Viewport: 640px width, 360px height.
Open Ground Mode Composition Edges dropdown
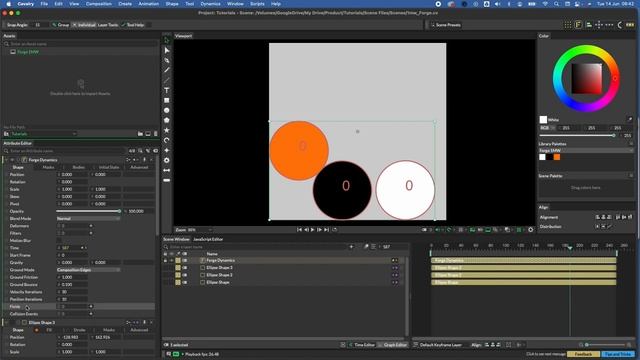[88, 270]
